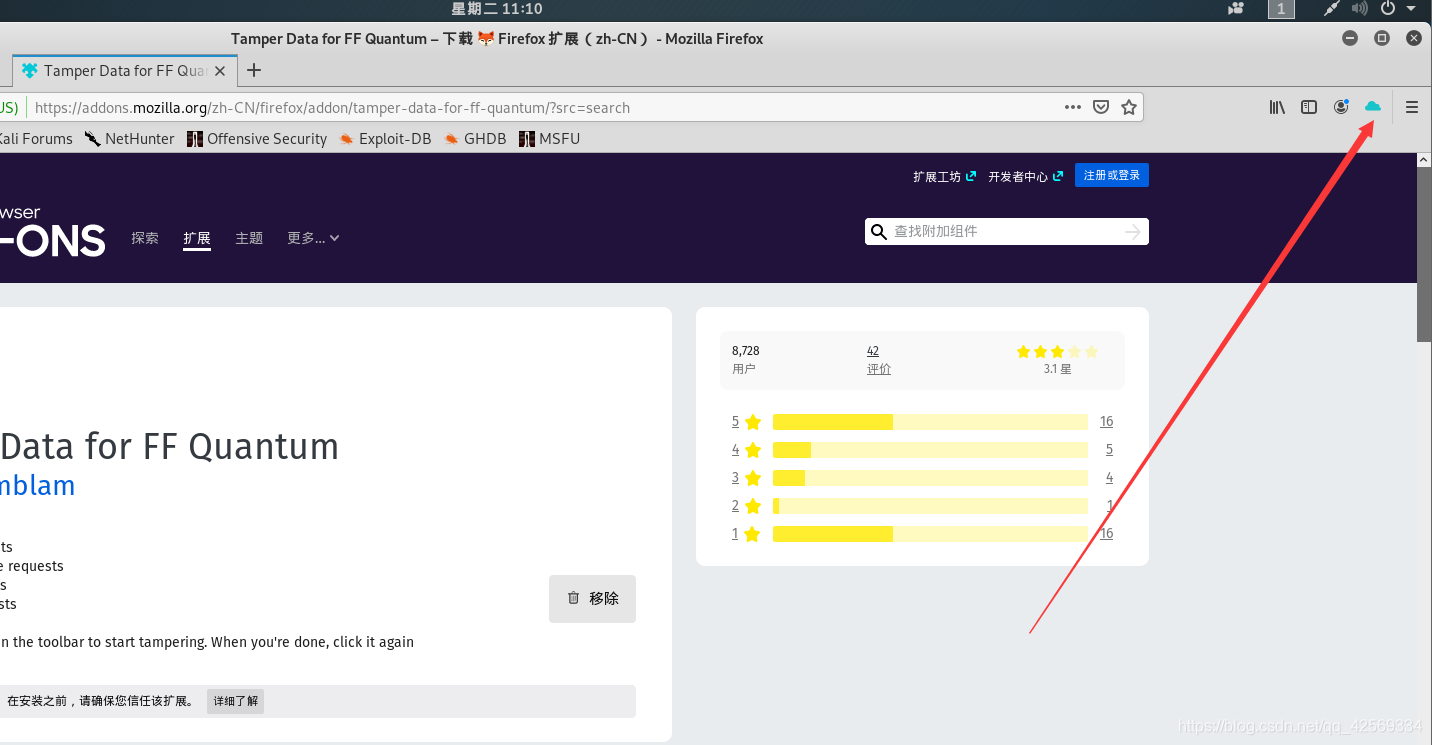Go to the 探索 nav item
This screenshot has width=1432, height=745.
(x=145, y=238)
